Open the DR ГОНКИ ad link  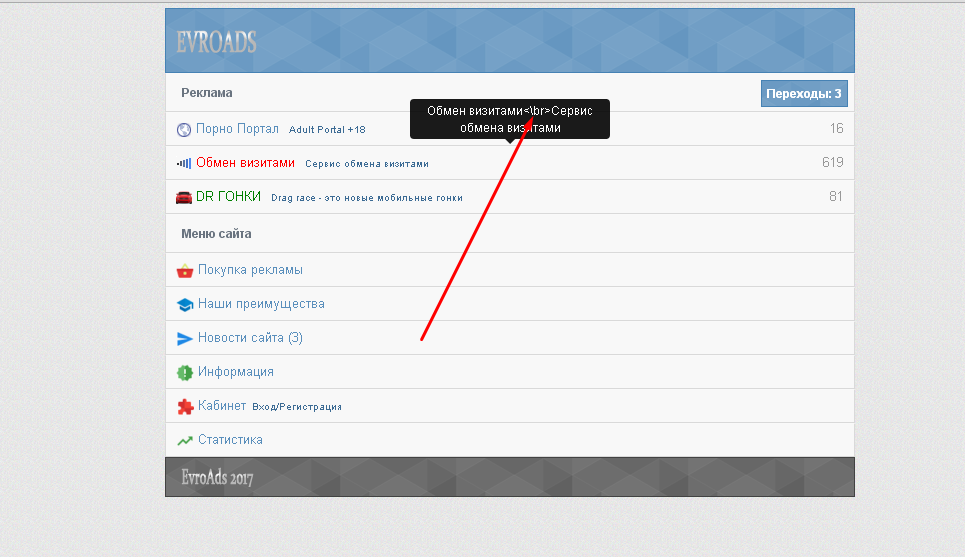point(228,197)
